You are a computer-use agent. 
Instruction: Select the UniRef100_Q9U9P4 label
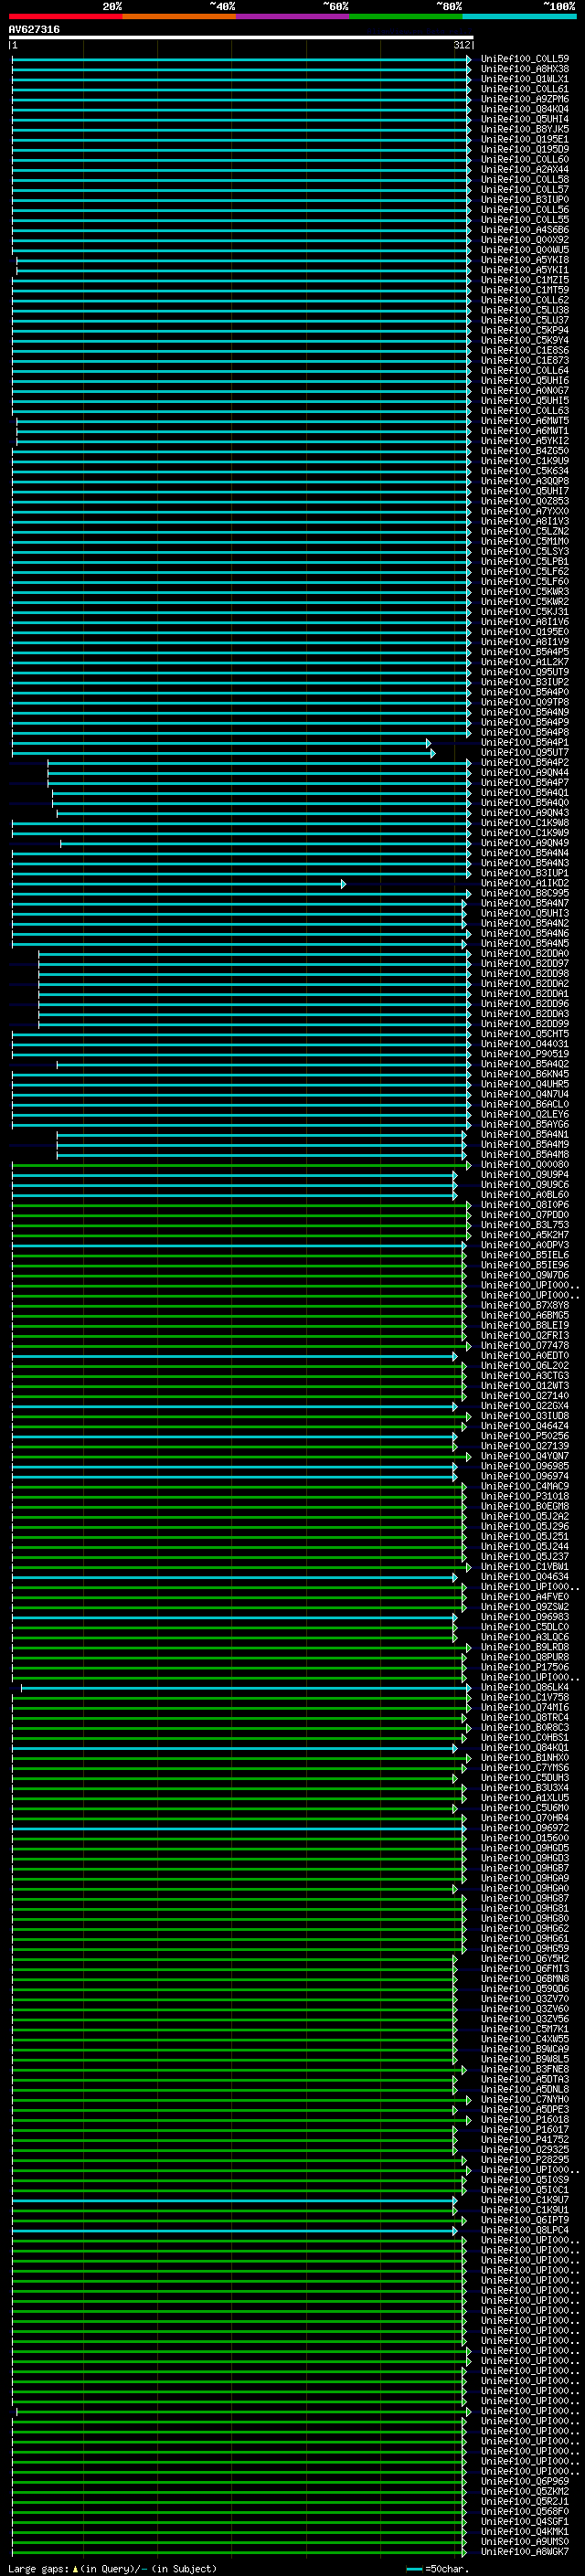pyautogui.click(x=525, y=1175)
